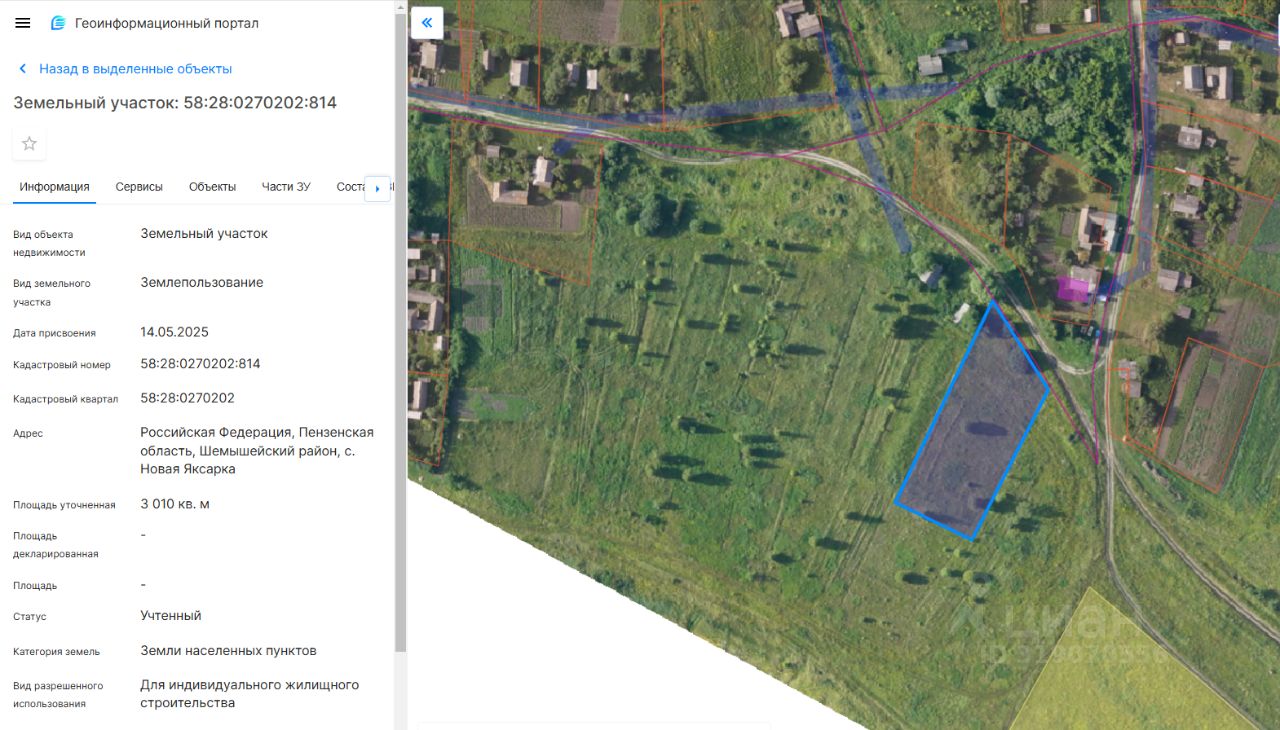Click the area value 3 010 кв. м

click(175, 504)
